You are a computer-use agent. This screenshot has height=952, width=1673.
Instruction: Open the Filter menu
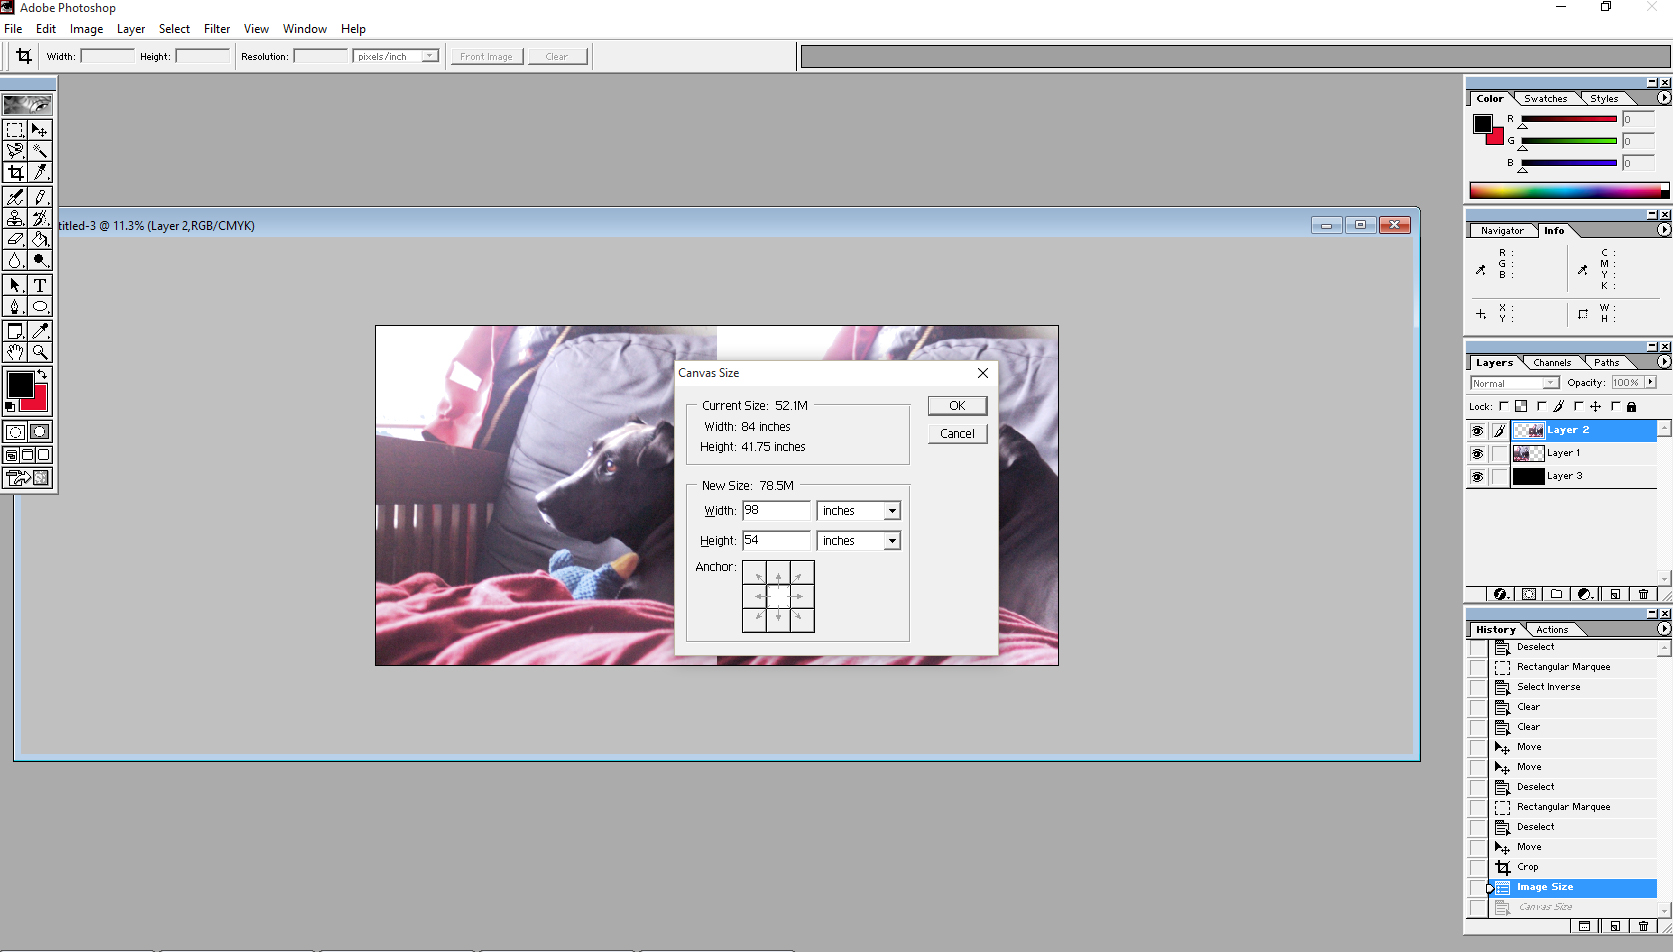coord(217,29)
